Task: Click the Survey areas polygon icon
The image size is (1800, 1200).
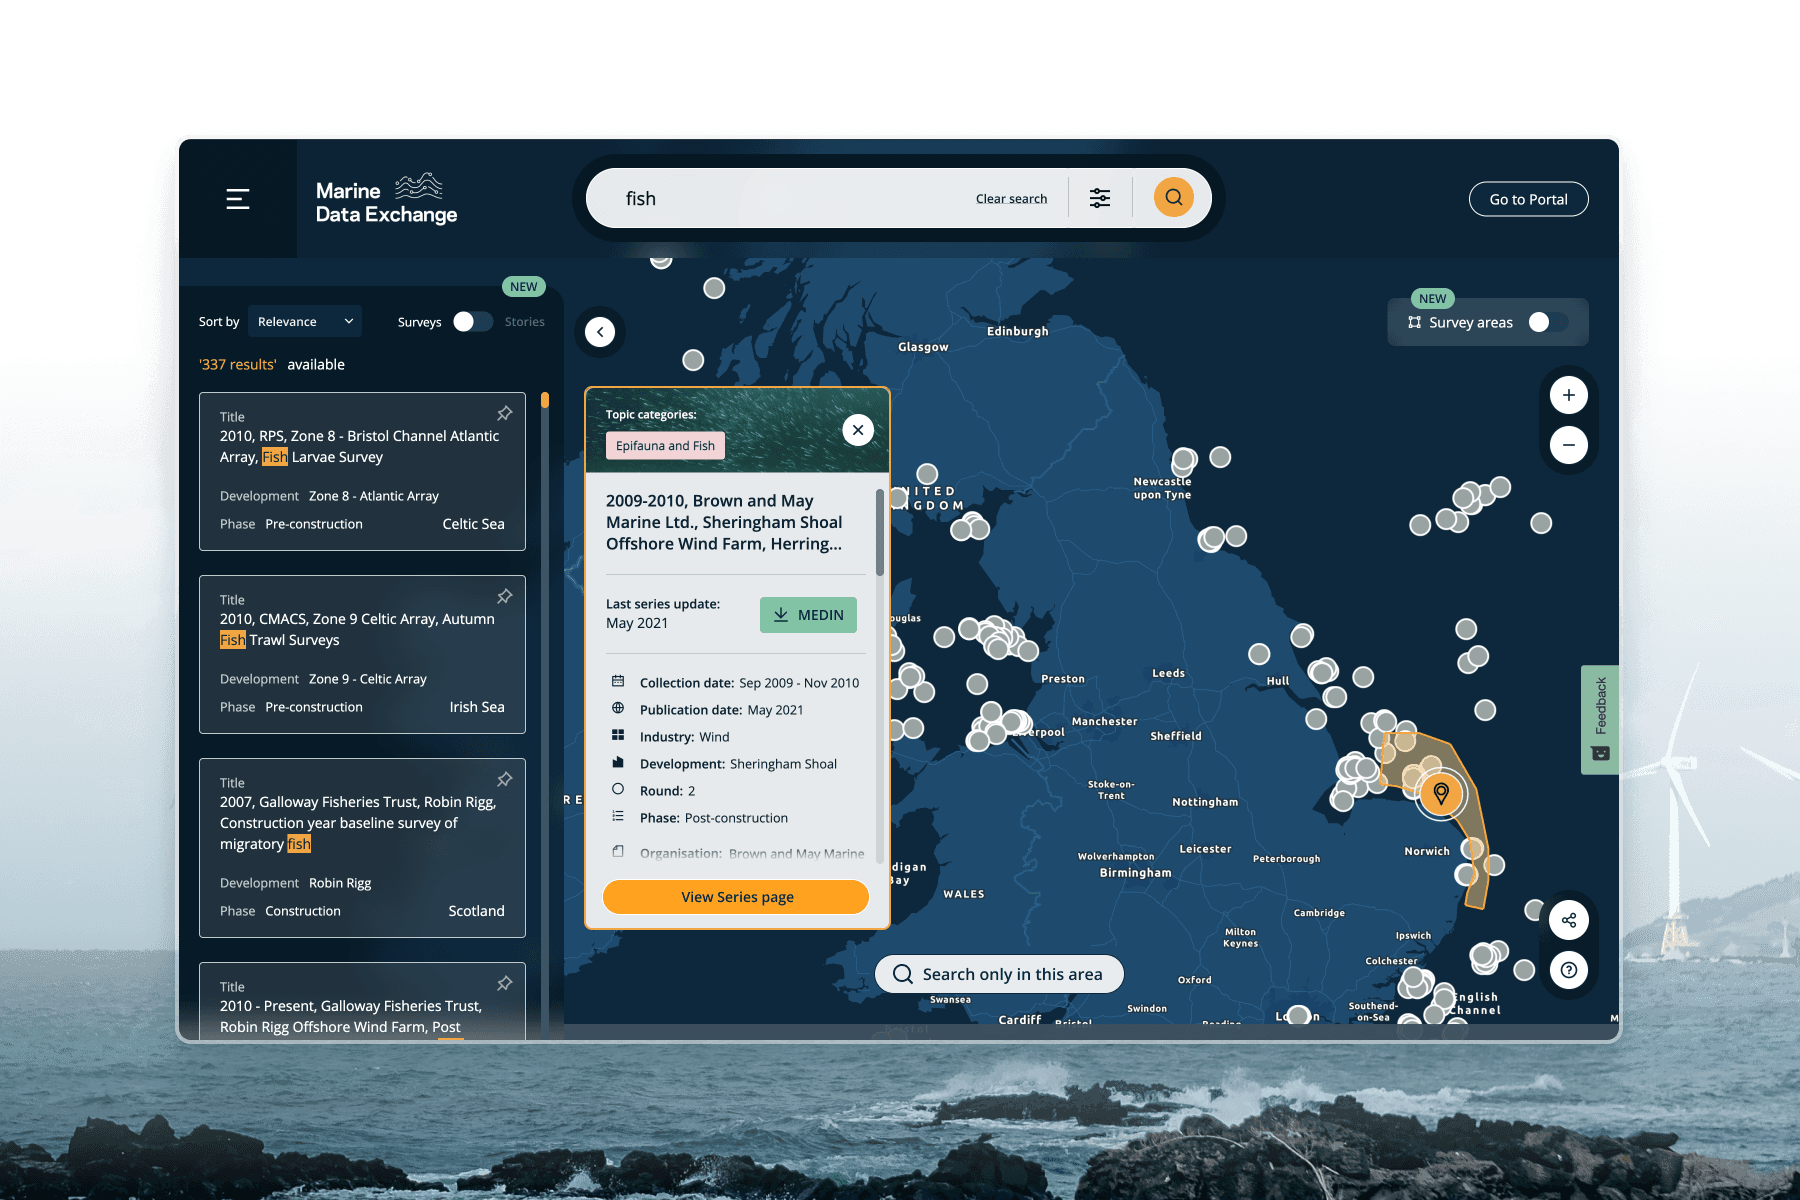Action: pyautogui.click(x=1414, y=322)
